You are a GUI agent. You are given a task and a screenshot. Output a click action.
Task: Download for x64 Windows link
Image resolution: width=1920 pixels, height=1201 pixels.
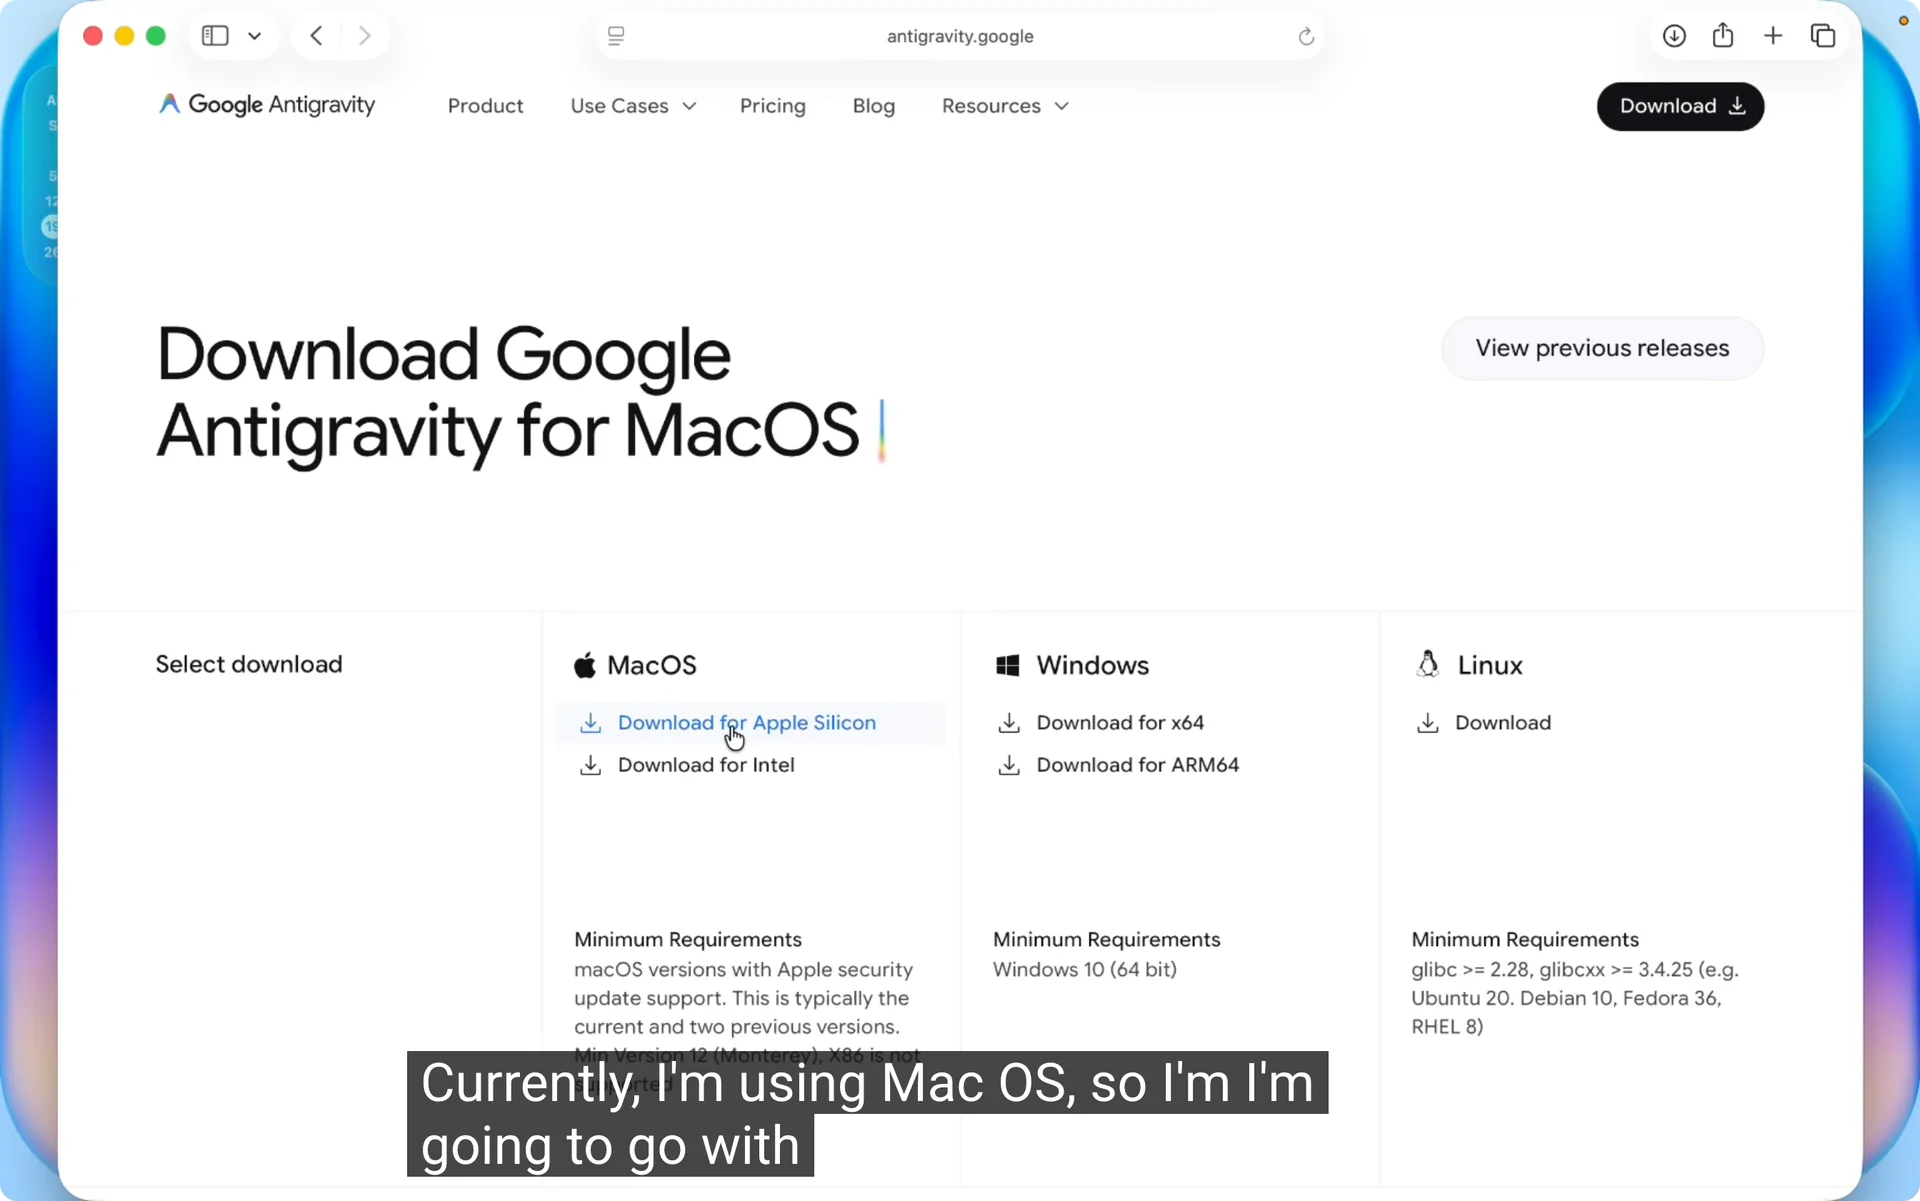[x=1120, y=723]
